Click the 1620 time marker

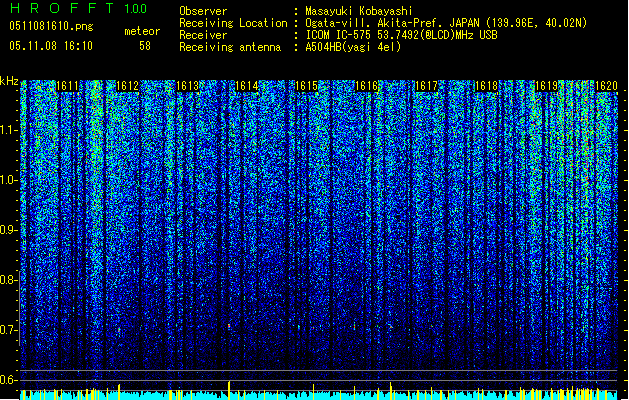(606, 86)
